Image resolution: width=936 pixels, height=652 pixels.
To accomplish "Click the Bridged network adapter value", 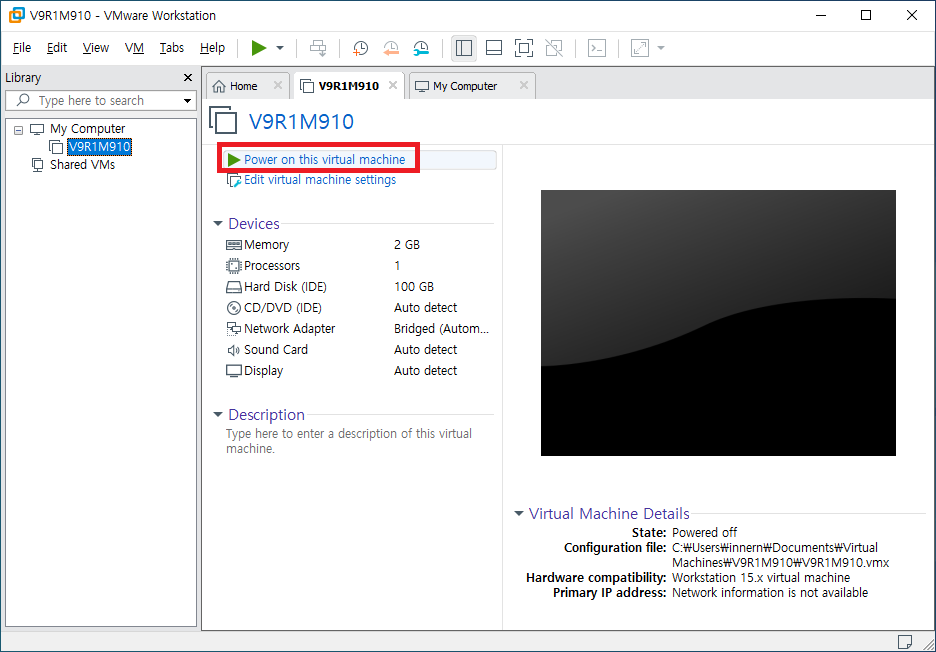I will pyautogui.click(x=441, y=328).
